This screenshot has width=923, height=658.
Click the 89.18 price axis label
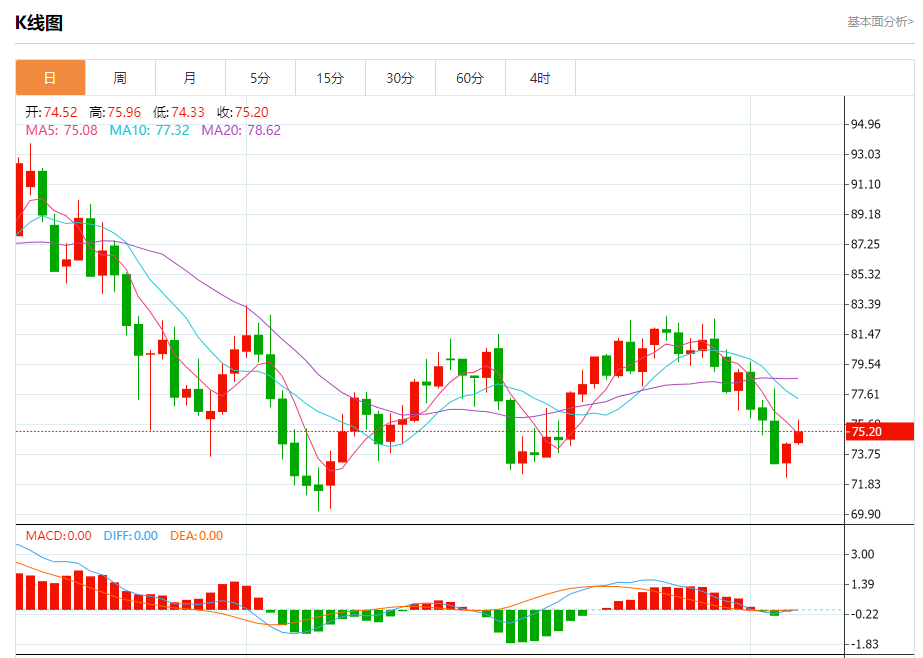[x=866, y=214]
